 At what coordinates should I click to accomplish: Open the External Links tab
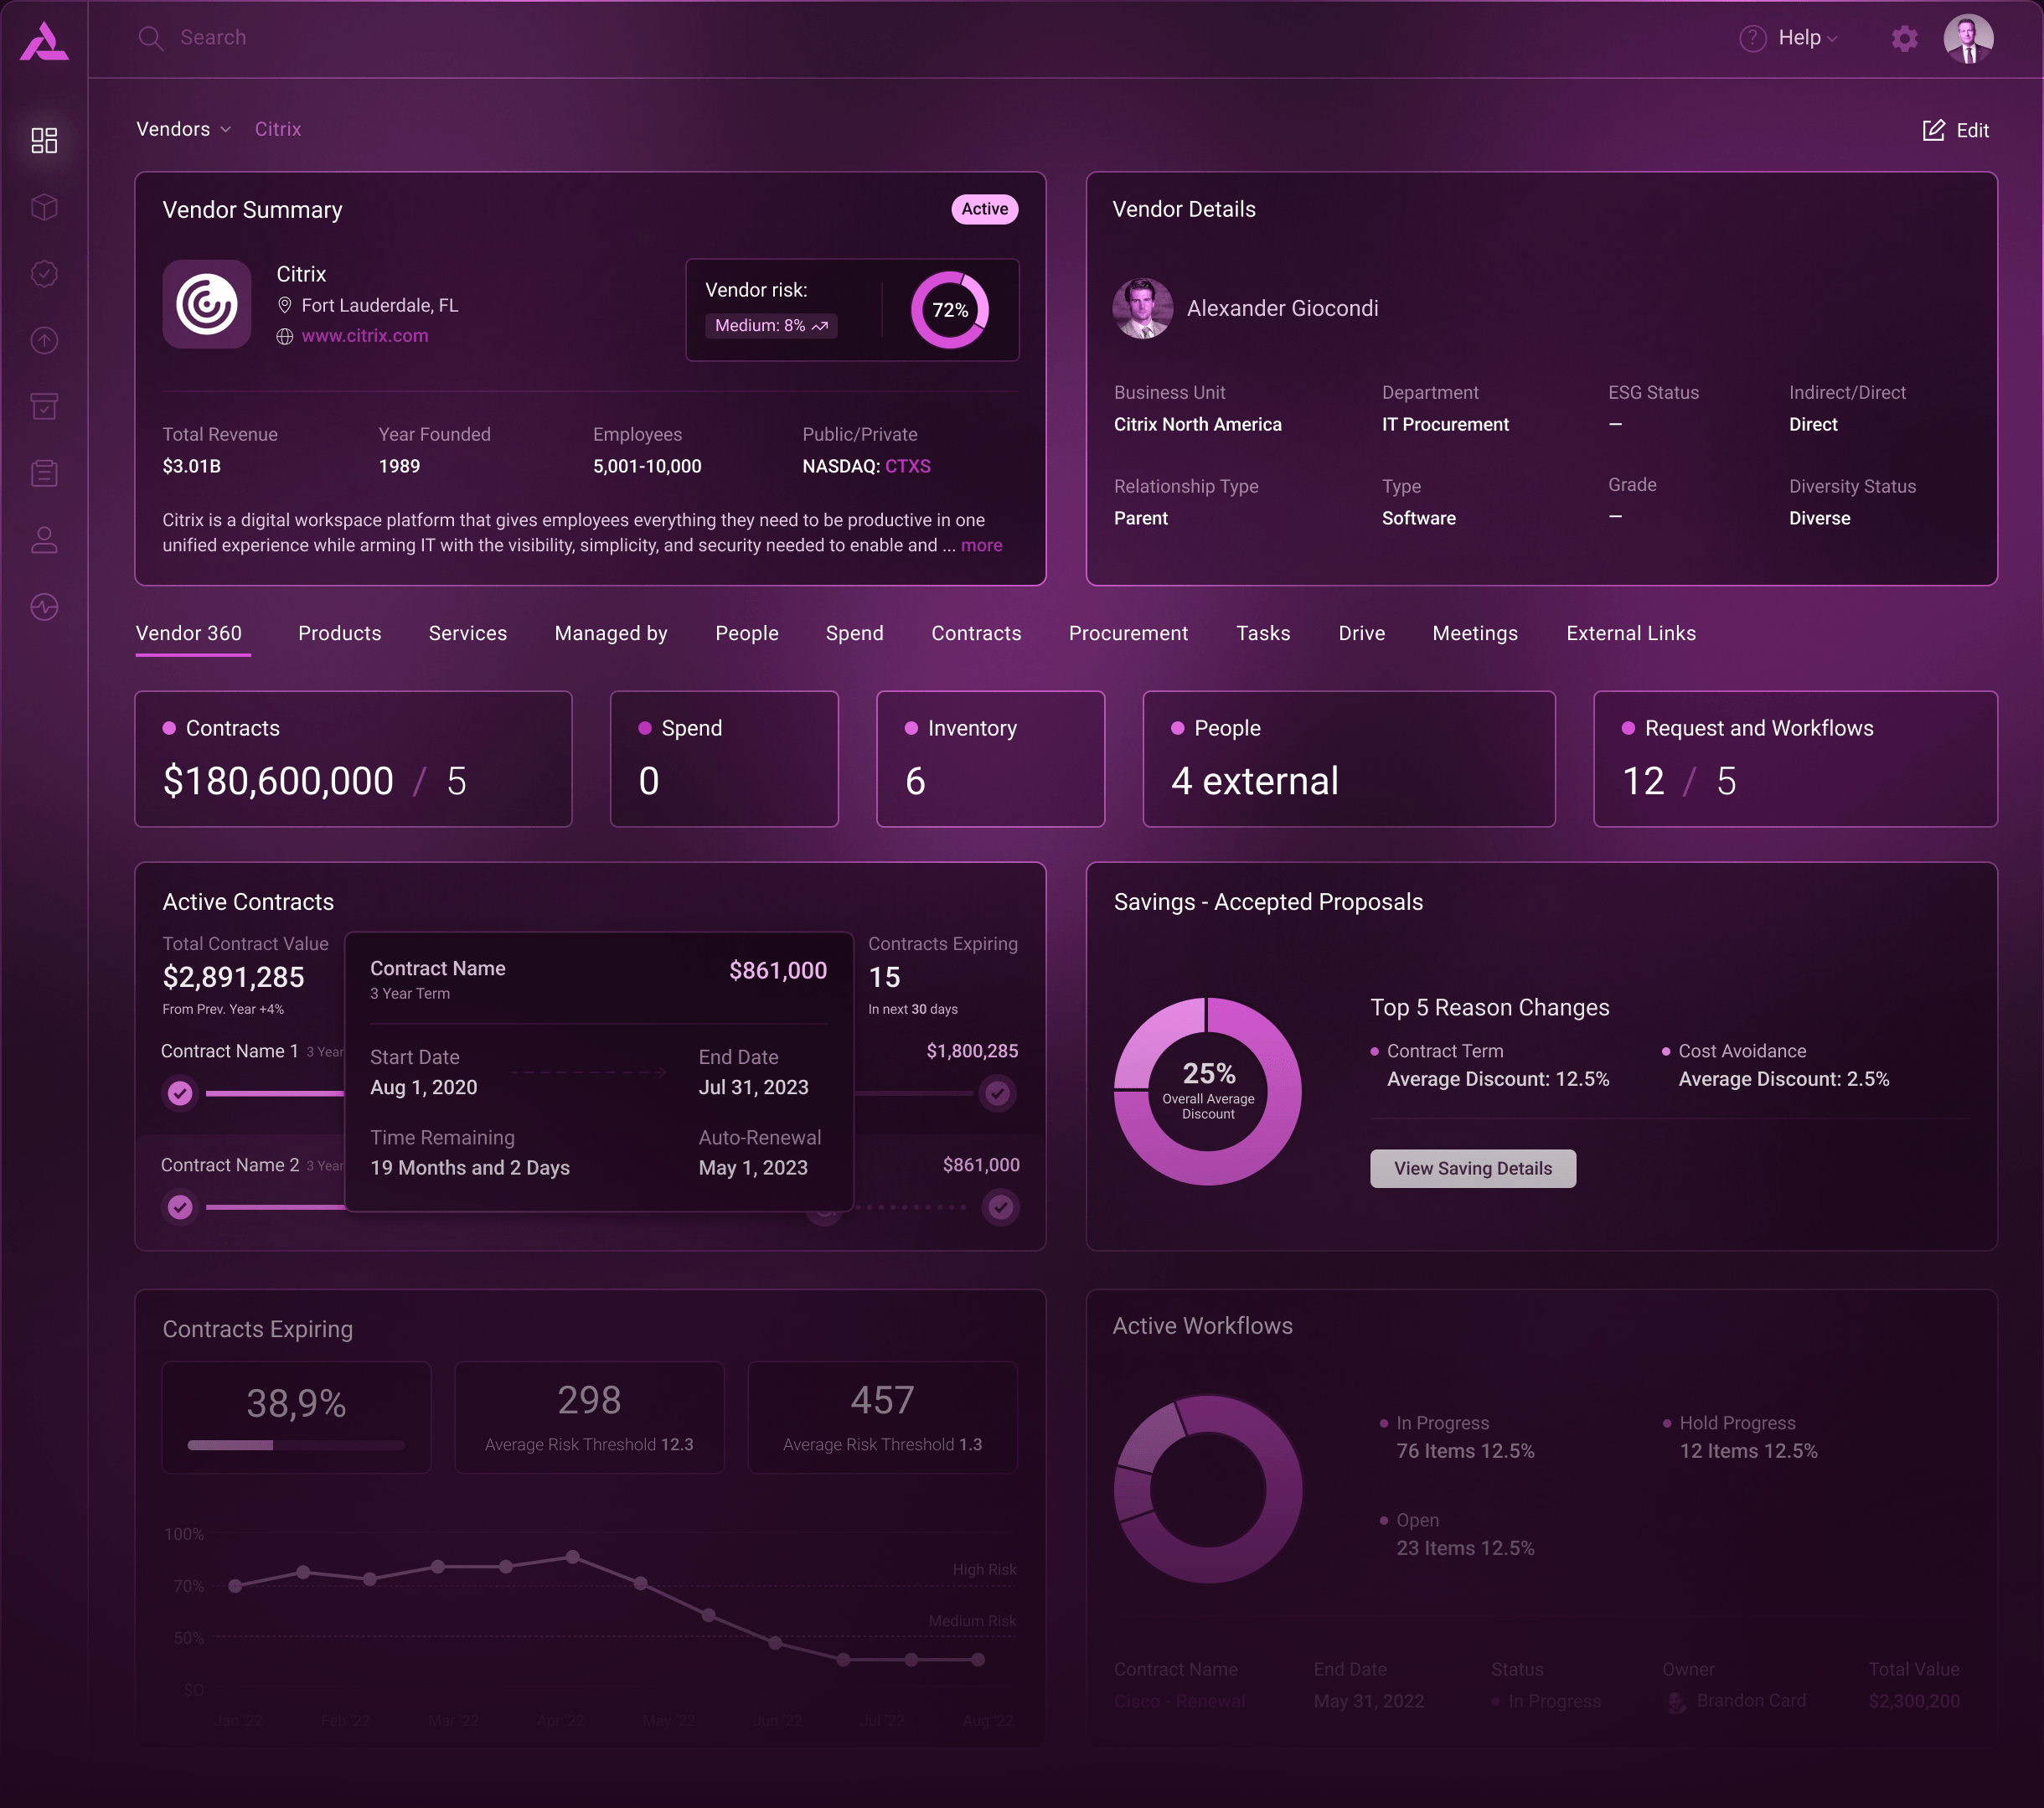(x=1631, y=633)
